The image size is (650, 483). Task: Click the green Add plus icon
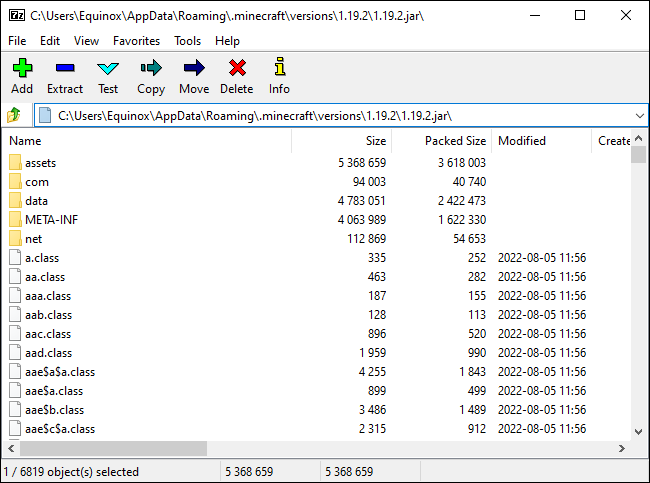click(22, 68)
